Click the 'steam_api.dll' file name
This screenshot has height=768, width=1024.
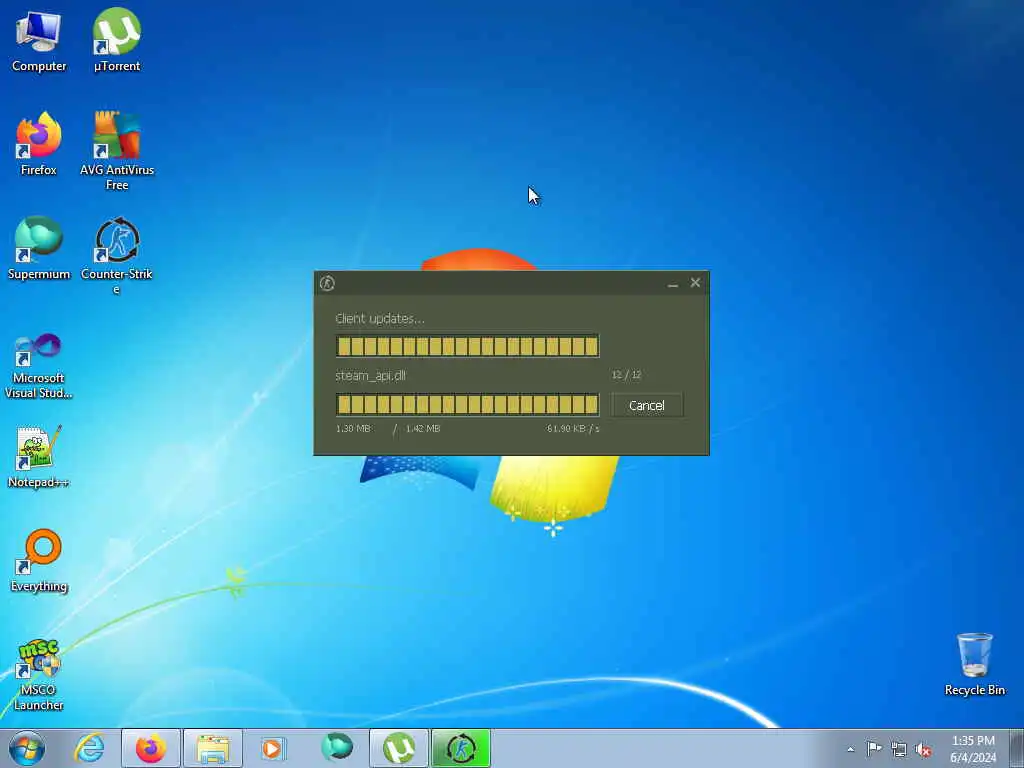(370, 376)
